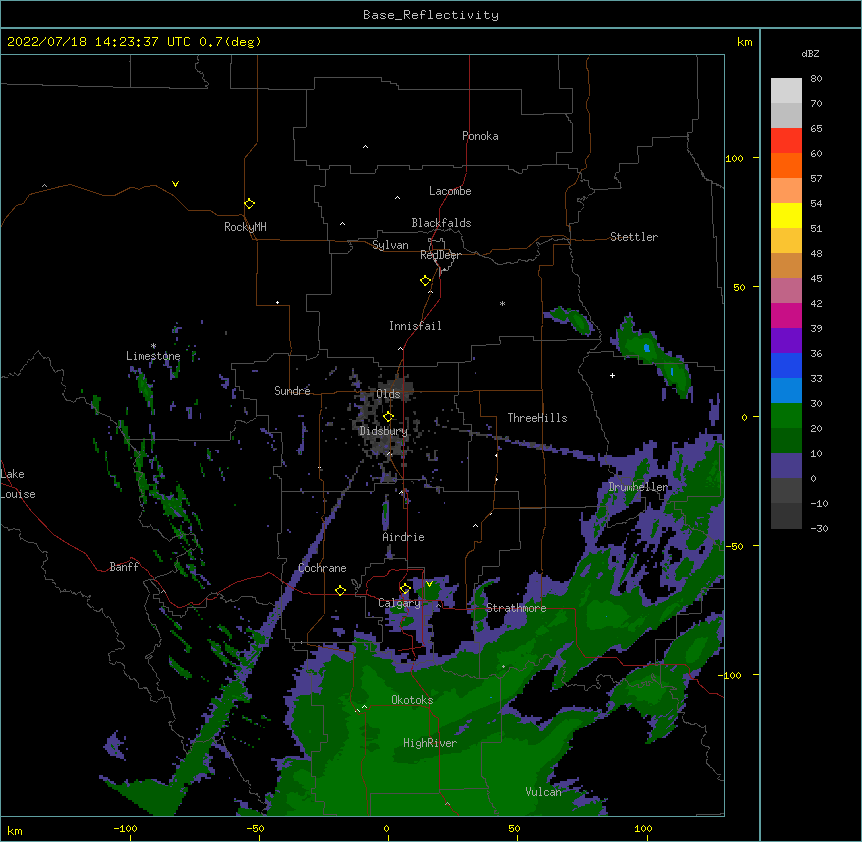This screenshot has width=862, height=842.
Task: Click the Banff label
Action: coord(124,567)
